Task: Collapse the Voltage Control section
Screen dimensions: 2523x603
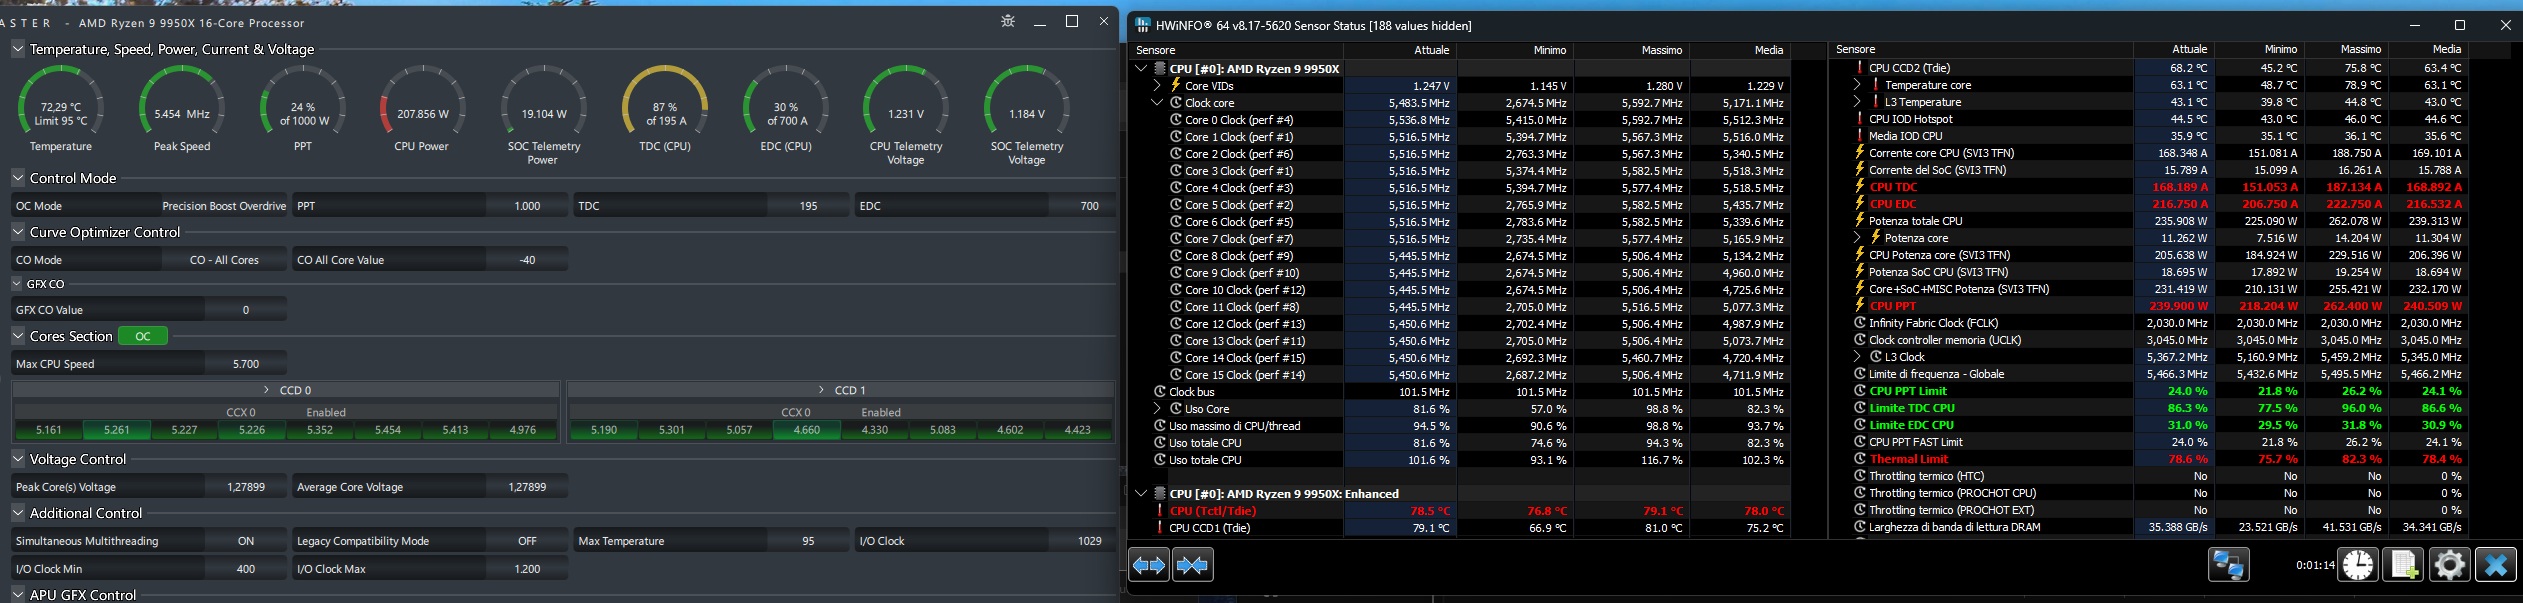Action: point(18,459)
